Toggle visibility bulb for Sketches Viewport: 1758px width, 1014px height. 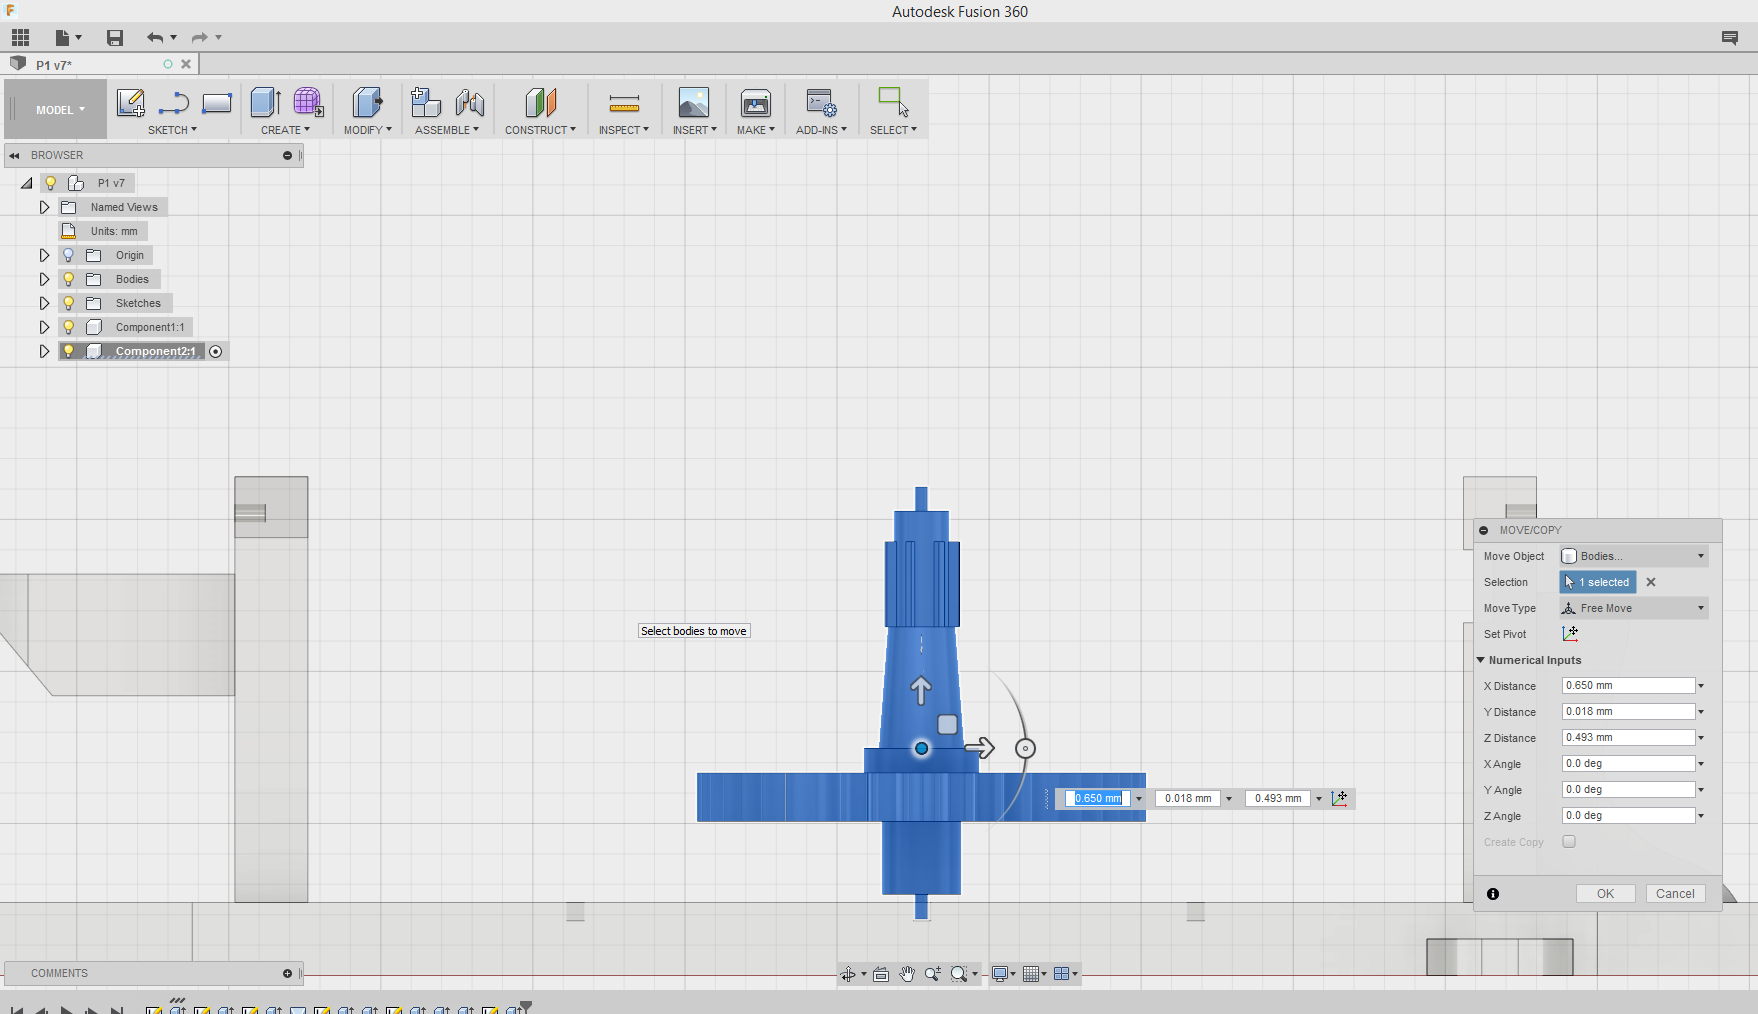68,303
